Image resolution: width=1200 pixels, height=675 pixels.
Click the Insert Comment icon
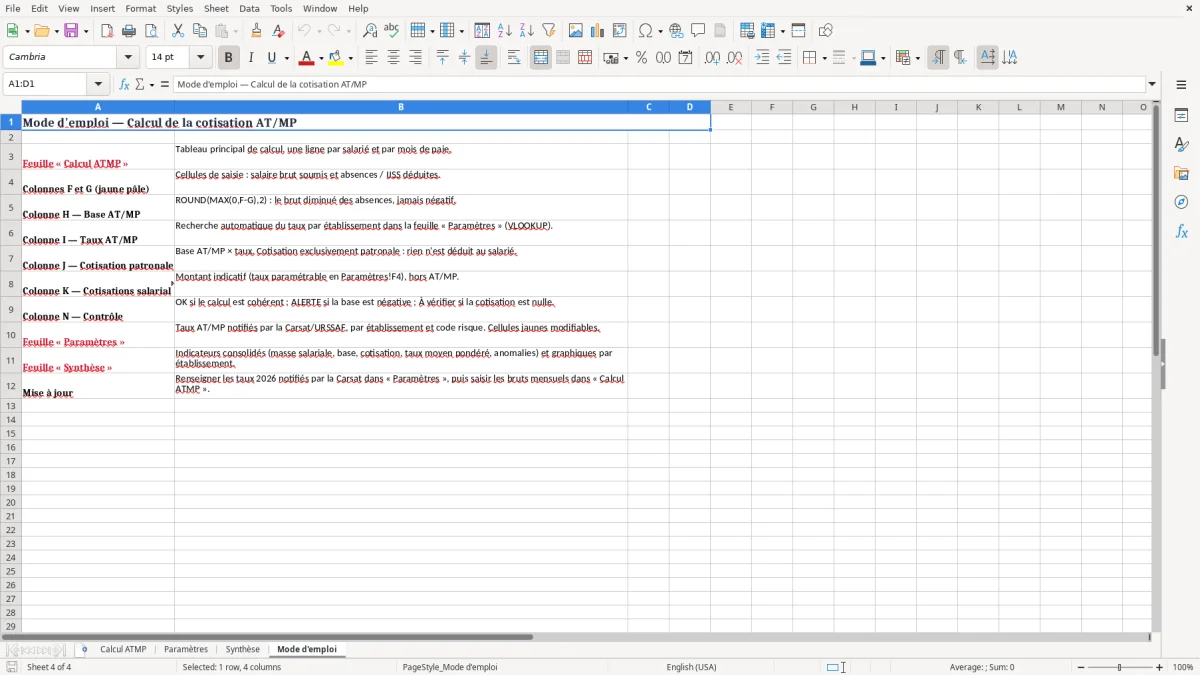click(699, 31)
